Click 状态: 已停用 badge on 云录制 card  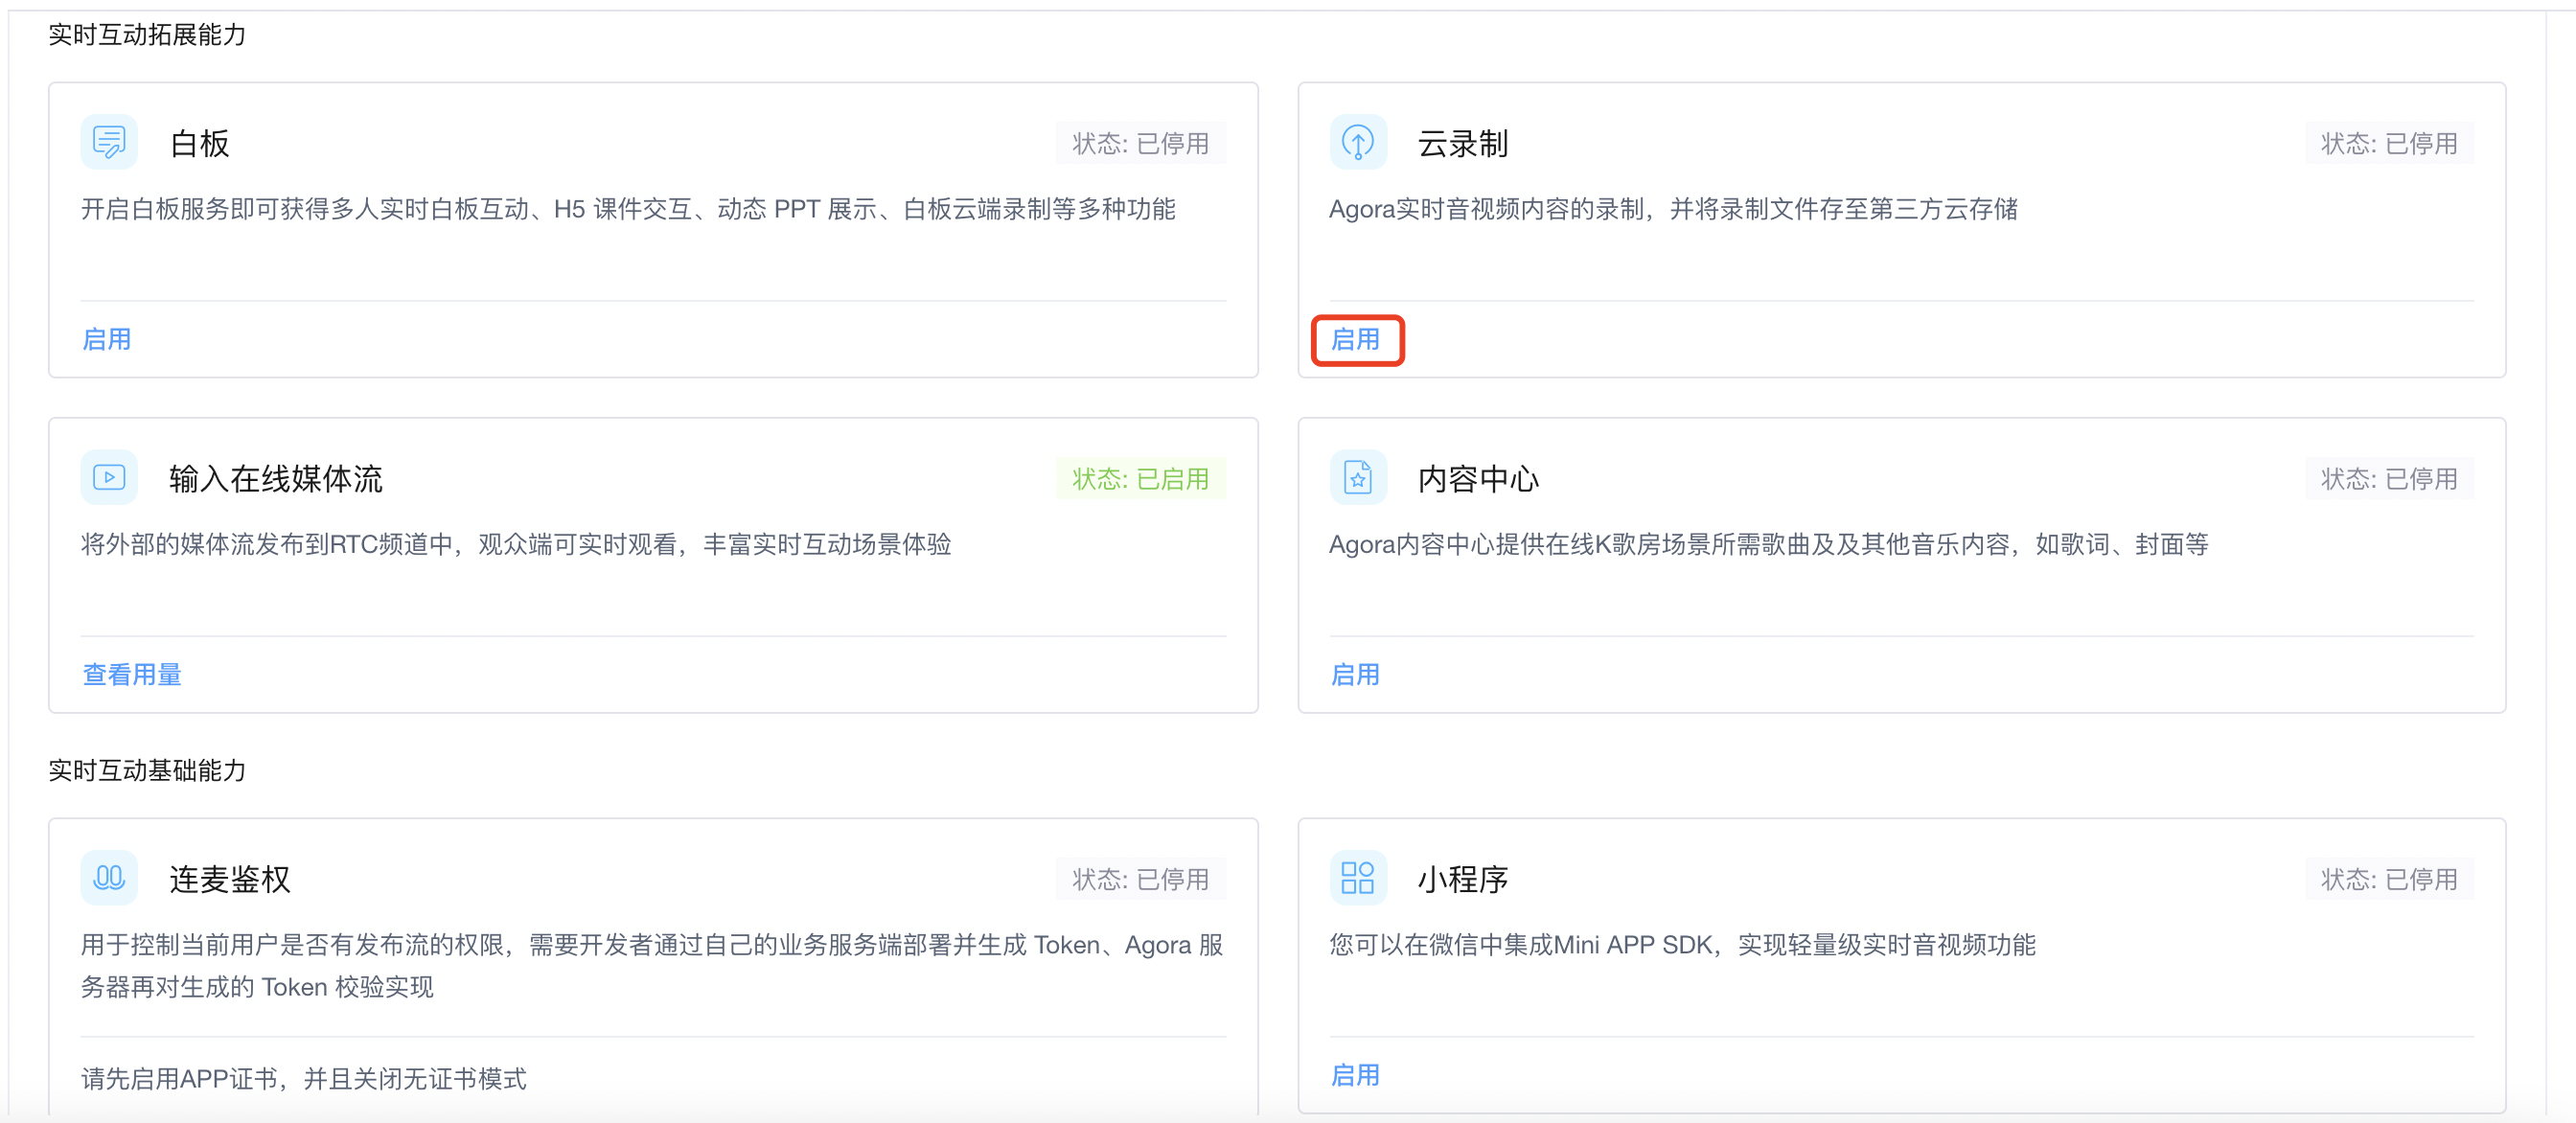point(2389,143)
